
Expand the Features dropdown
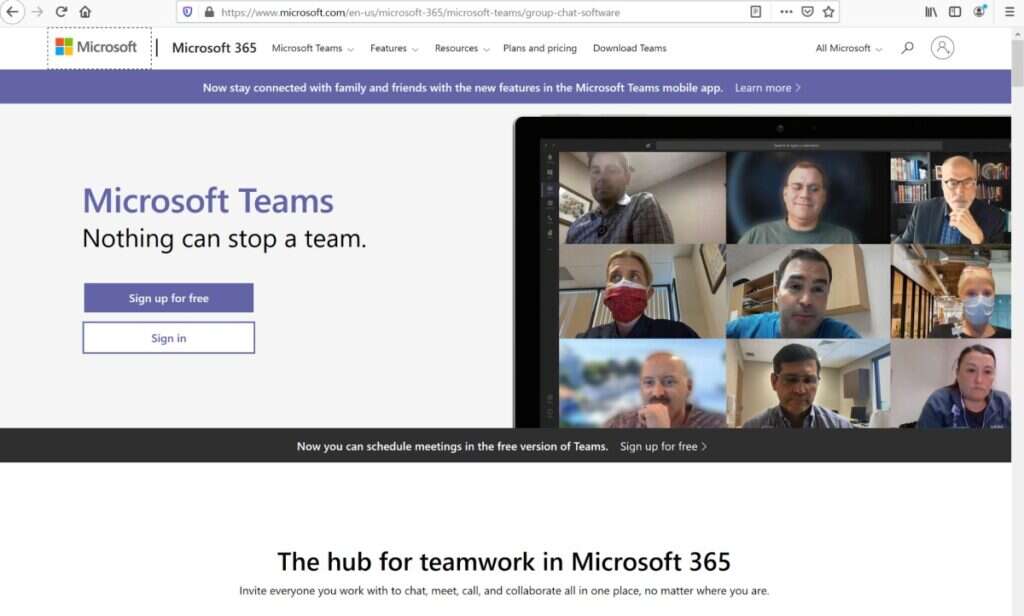coord(390,47)
